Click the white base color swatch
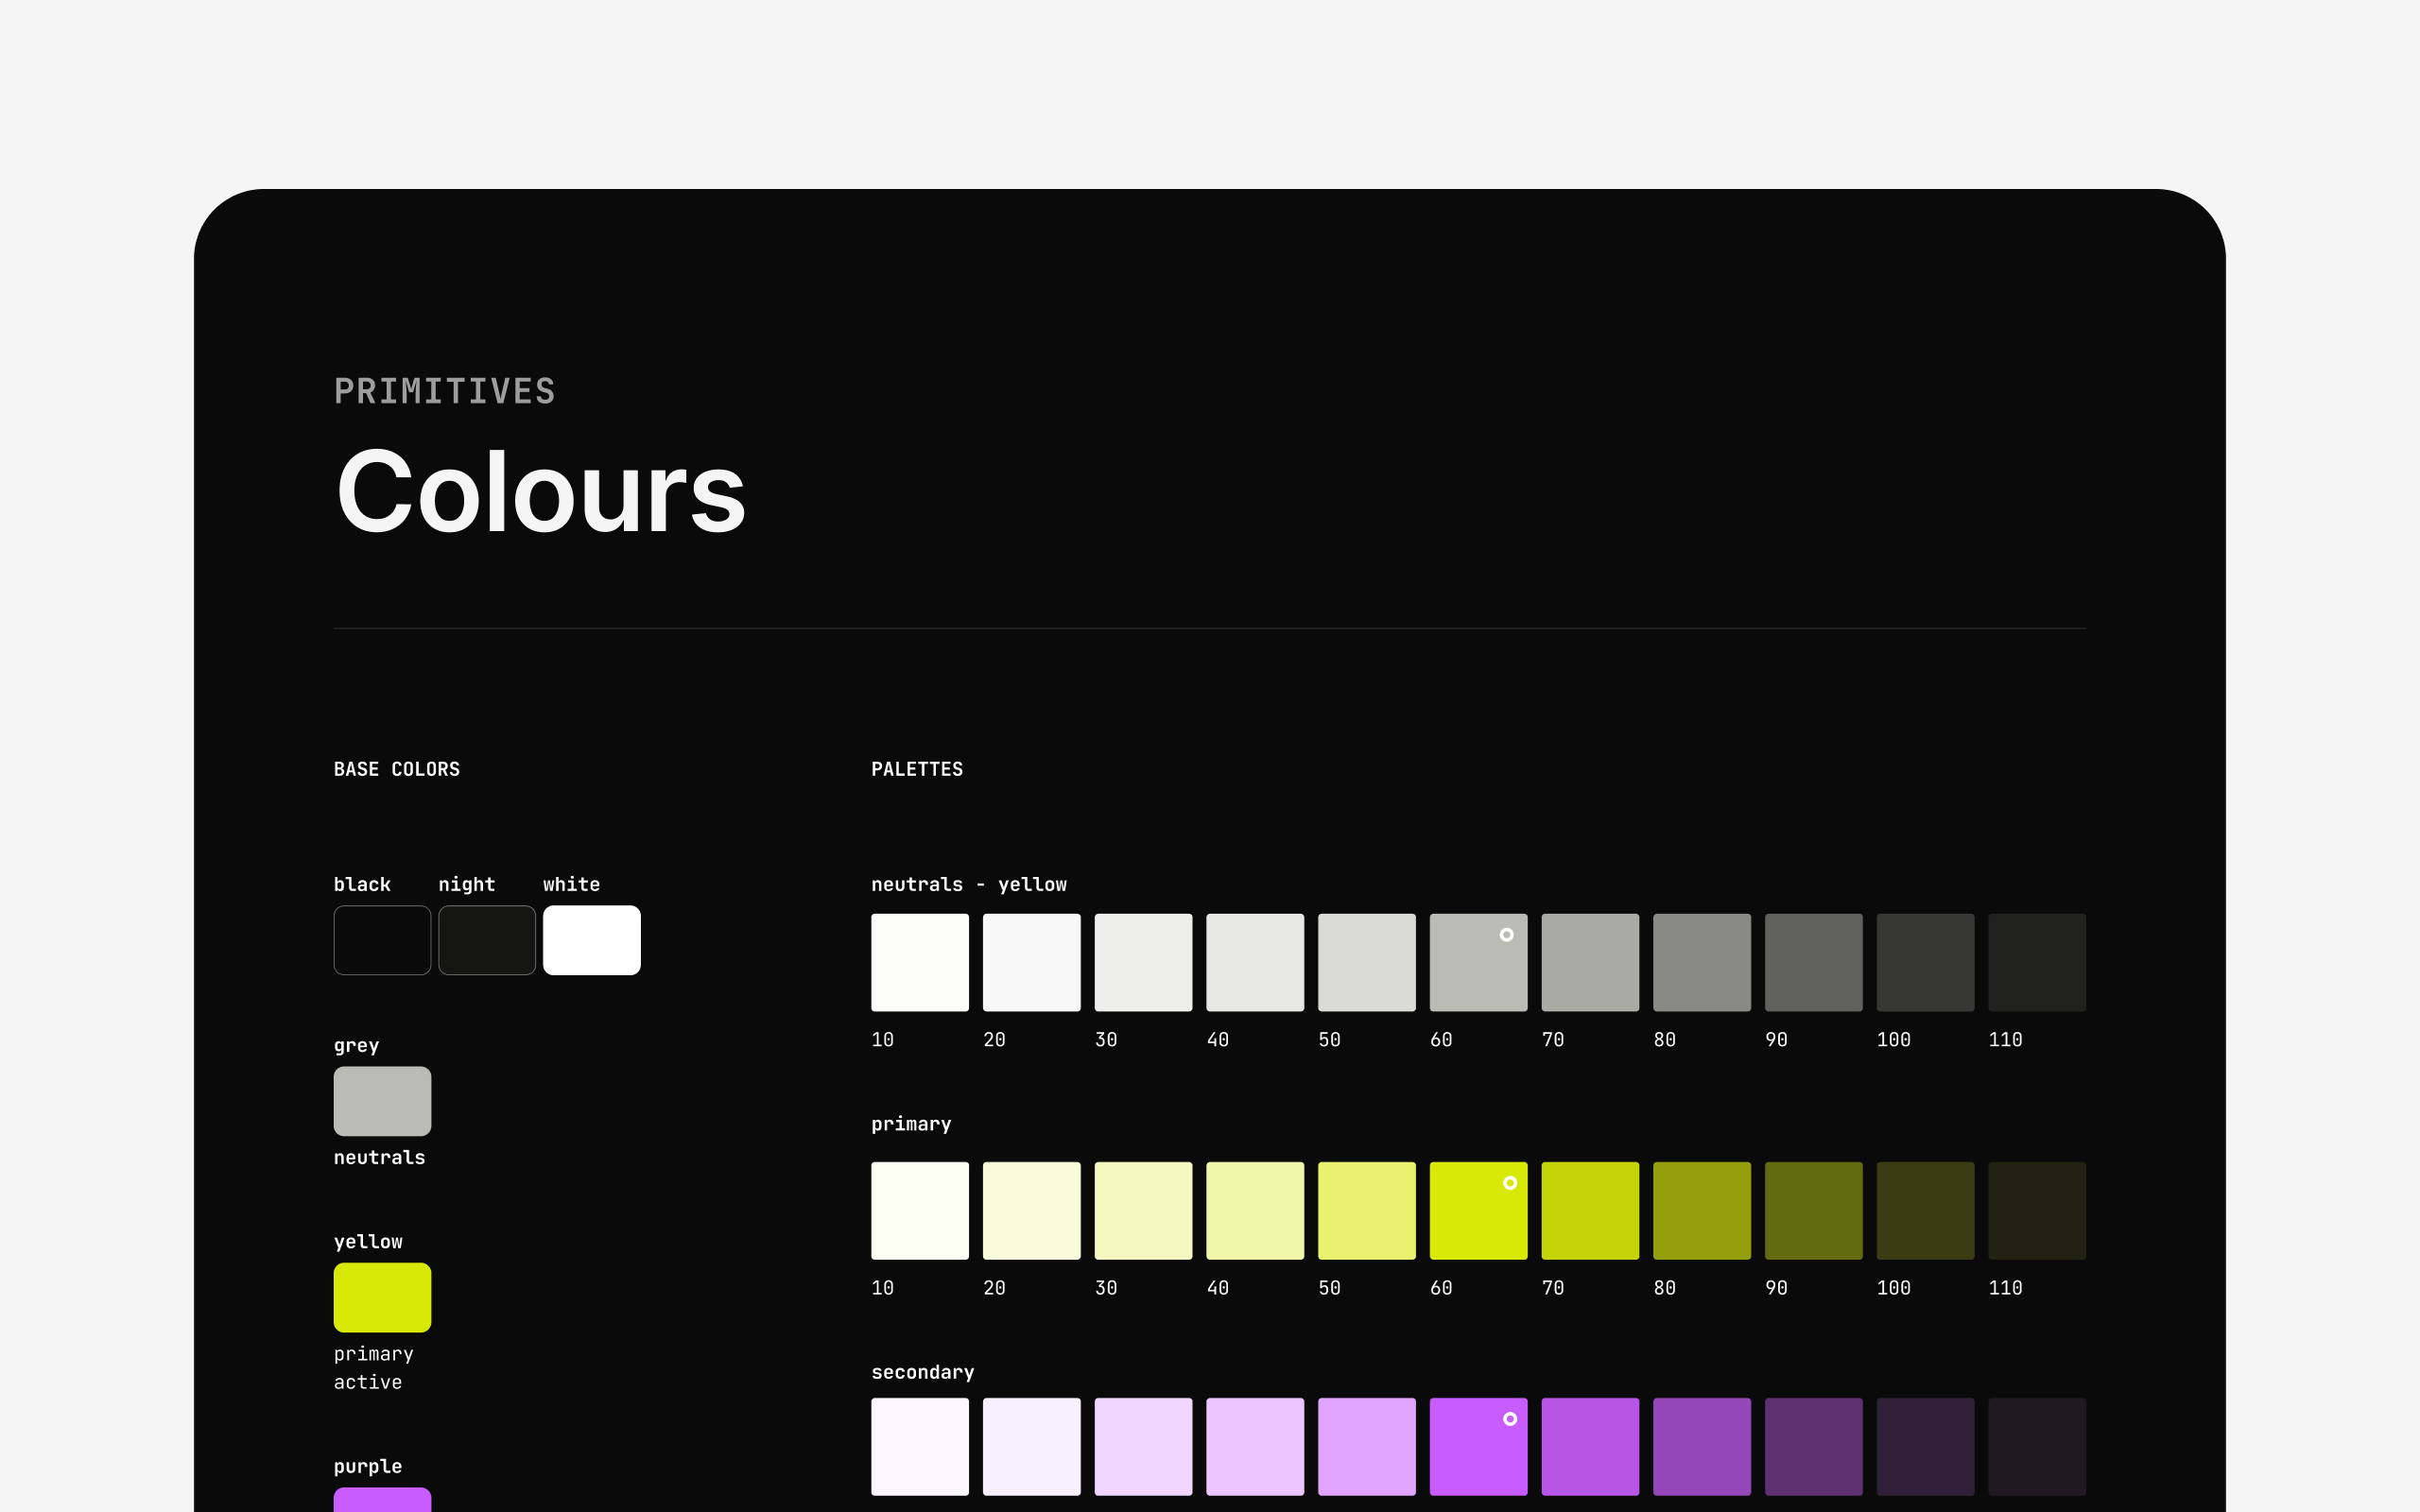This screenshot has height=1512, width=2420. point(592,940)
